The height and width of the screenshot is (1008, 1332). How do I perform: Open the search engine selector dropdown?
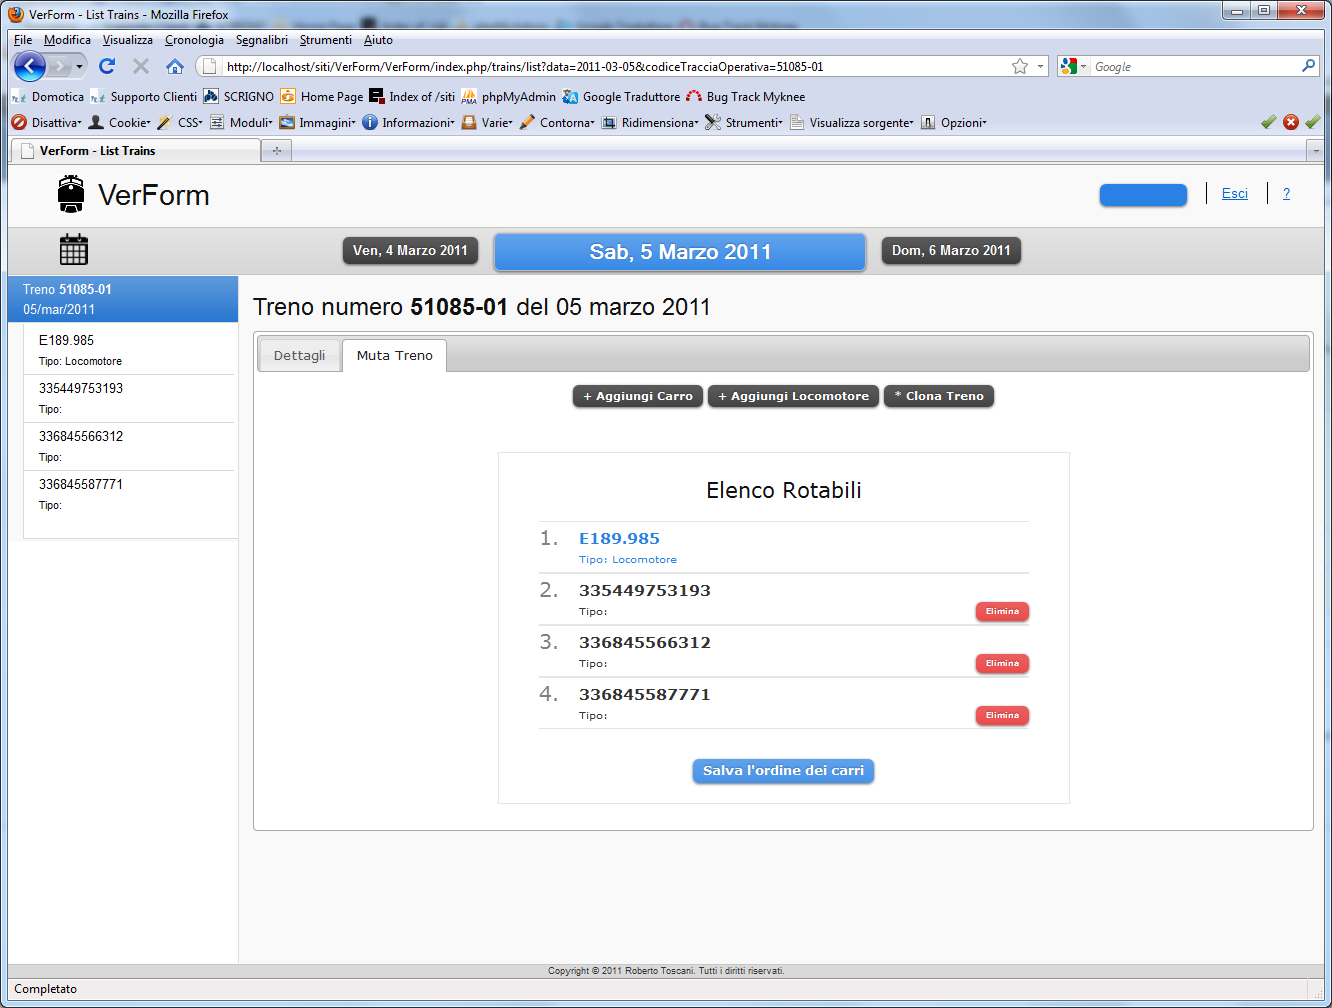click(x=1074, y=66)
